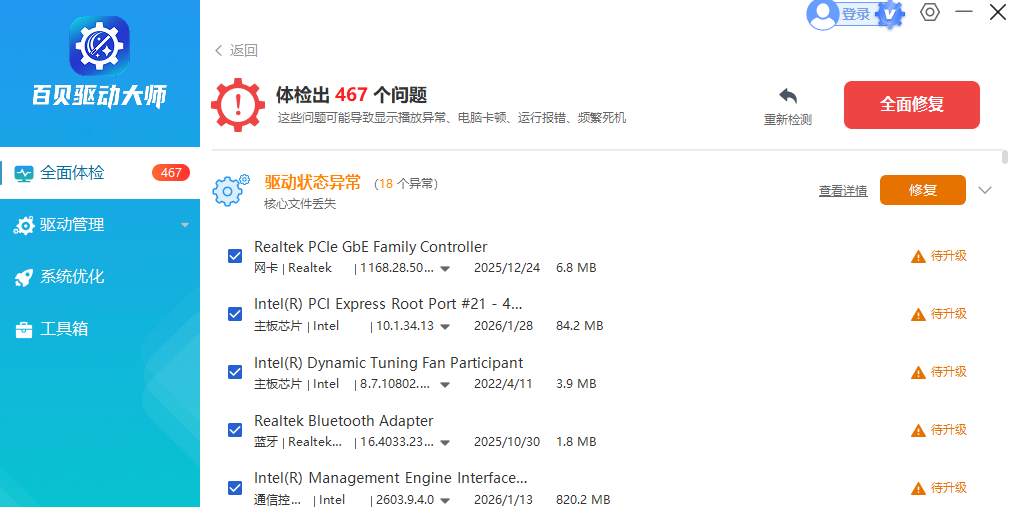Viewport: 1014px width, 507px height.
Task: Click the user avatar login icon
Action: coord(822,14)
